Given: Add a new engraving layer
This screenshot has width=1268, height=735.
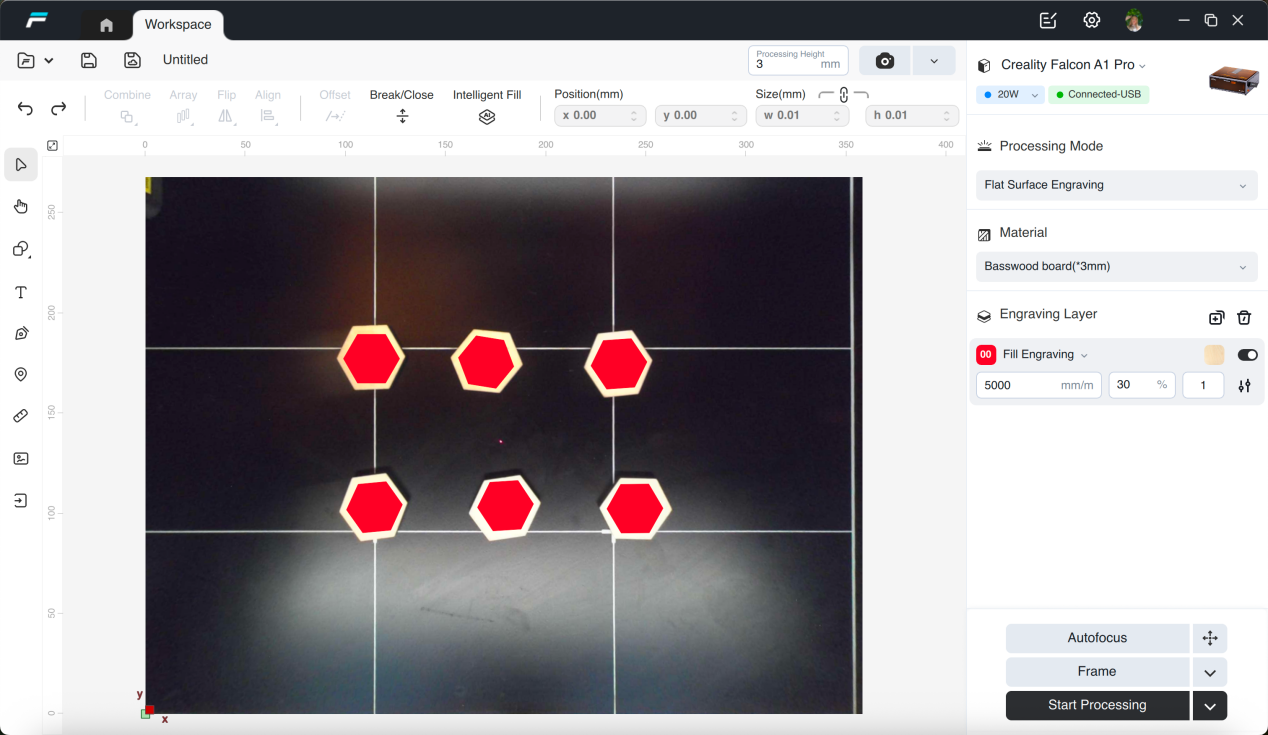Looking at the screenshot, I should 1216,318.
